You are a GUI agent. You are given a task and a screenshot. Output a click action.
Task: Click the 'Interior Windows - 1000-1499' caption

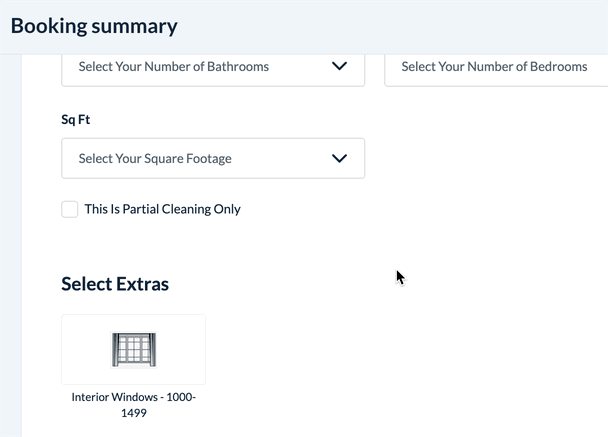pyautogui.click(x=134, y=404)
